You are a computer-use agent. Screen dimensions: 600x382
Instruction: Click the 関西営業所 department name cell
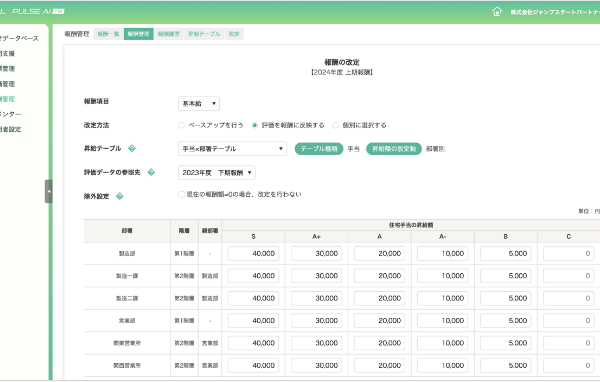coord(127,366)
